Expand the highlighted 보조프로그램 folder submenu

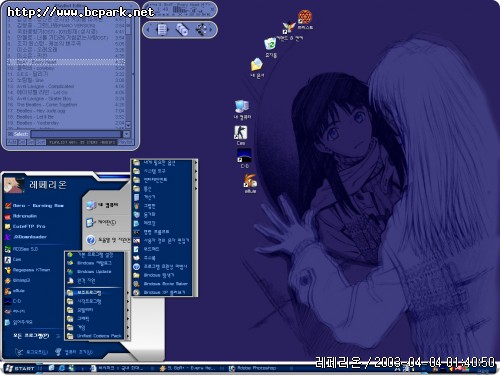[x=96, y=293]
